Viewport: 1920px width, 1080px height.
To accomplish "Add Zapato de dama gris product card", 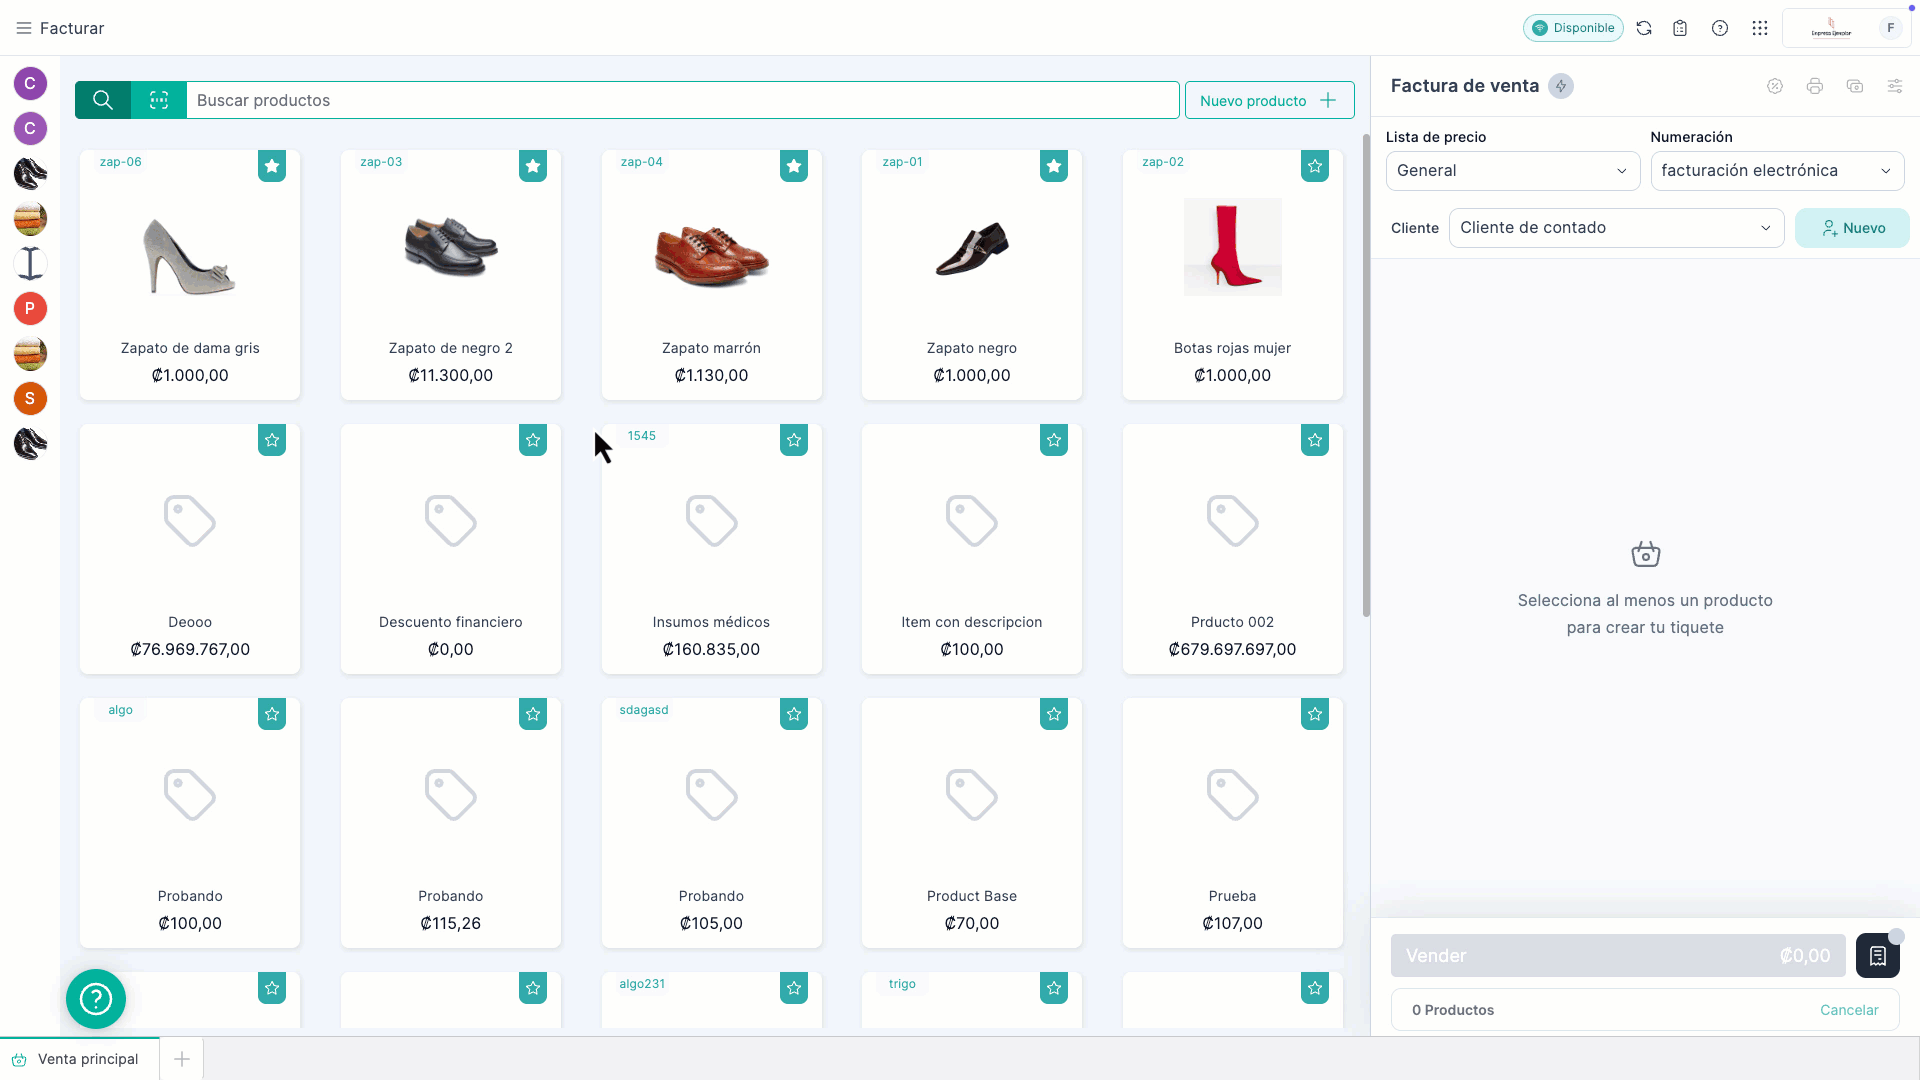I will click(190, 275).
